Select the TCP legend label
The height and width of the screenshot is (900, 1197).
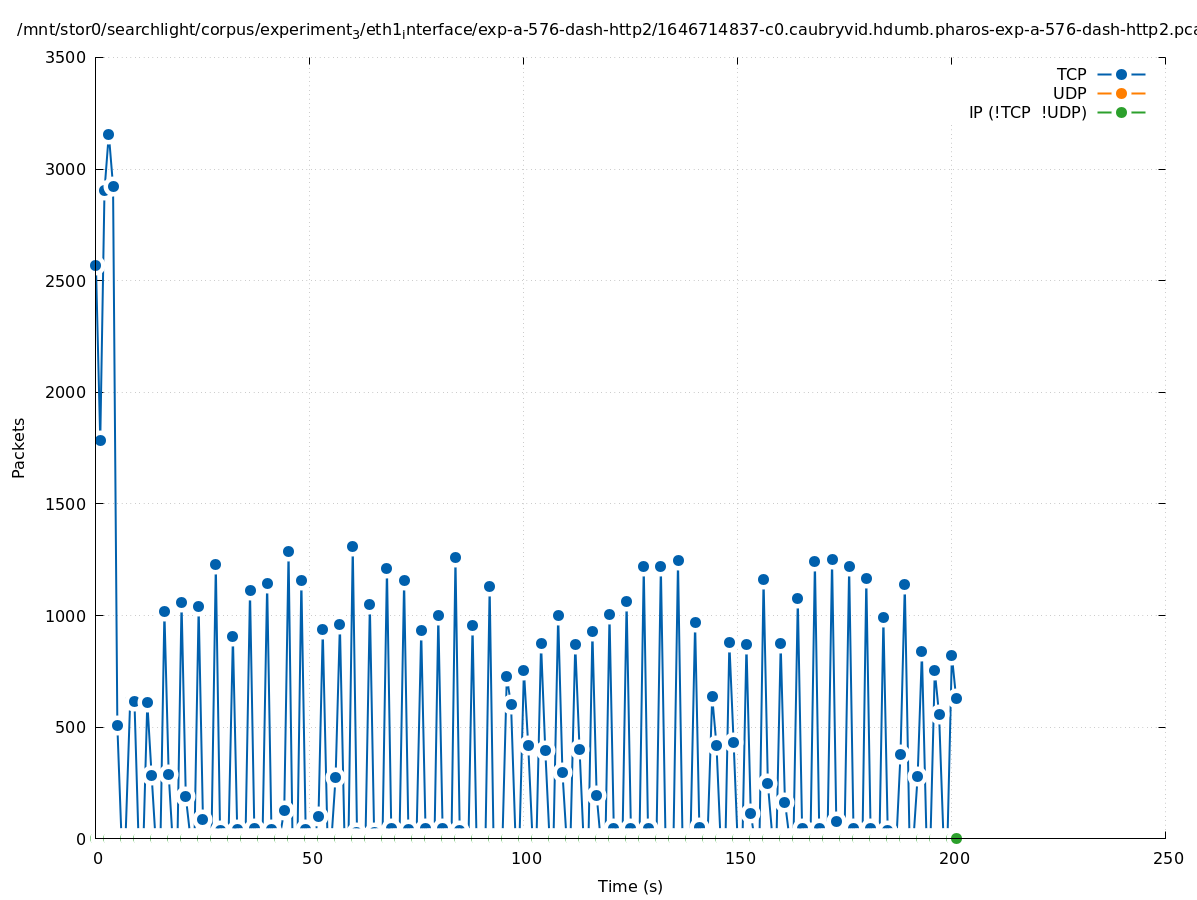1071,74
